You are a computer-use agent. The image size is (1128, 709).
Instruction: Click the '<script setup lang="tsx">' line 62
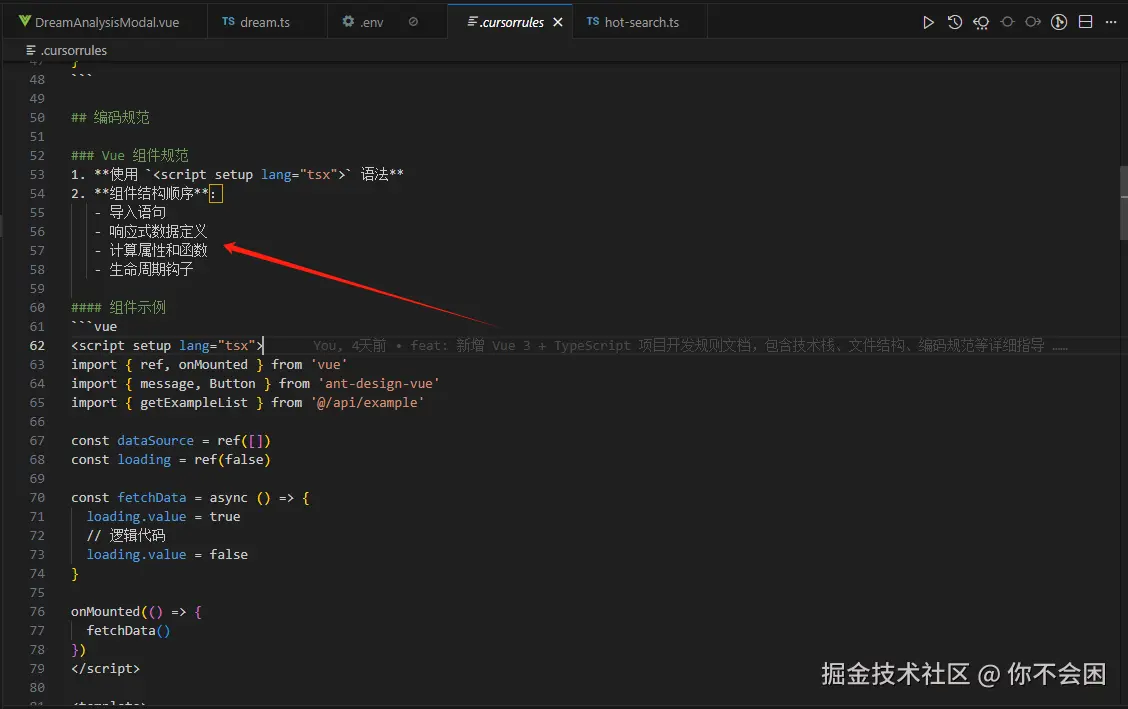coord(167,346)
